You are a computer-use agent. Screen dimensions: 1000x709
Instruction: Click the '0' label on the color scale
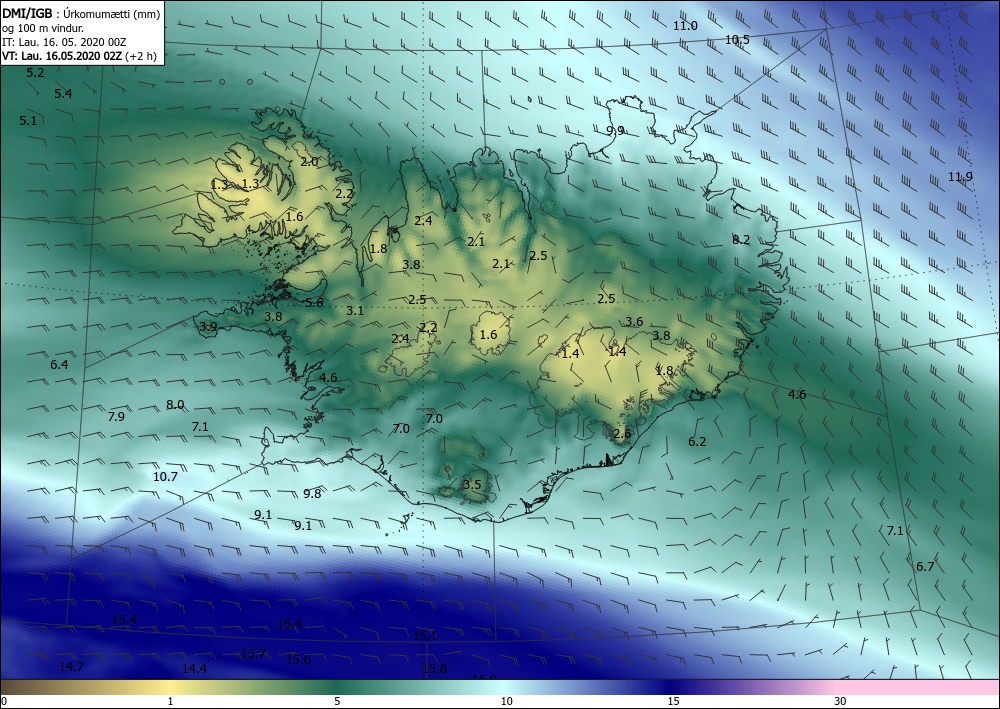click(x=4, y=702)
